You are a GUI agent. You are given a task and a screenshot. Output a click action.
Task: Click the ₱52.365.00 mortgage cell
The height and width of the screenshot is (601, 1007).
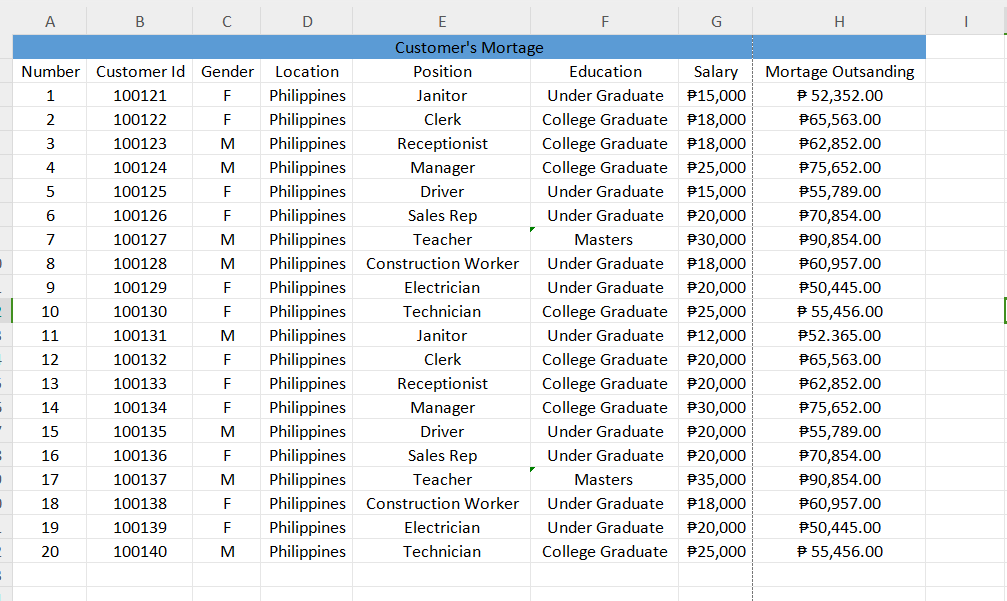point(839,335)
